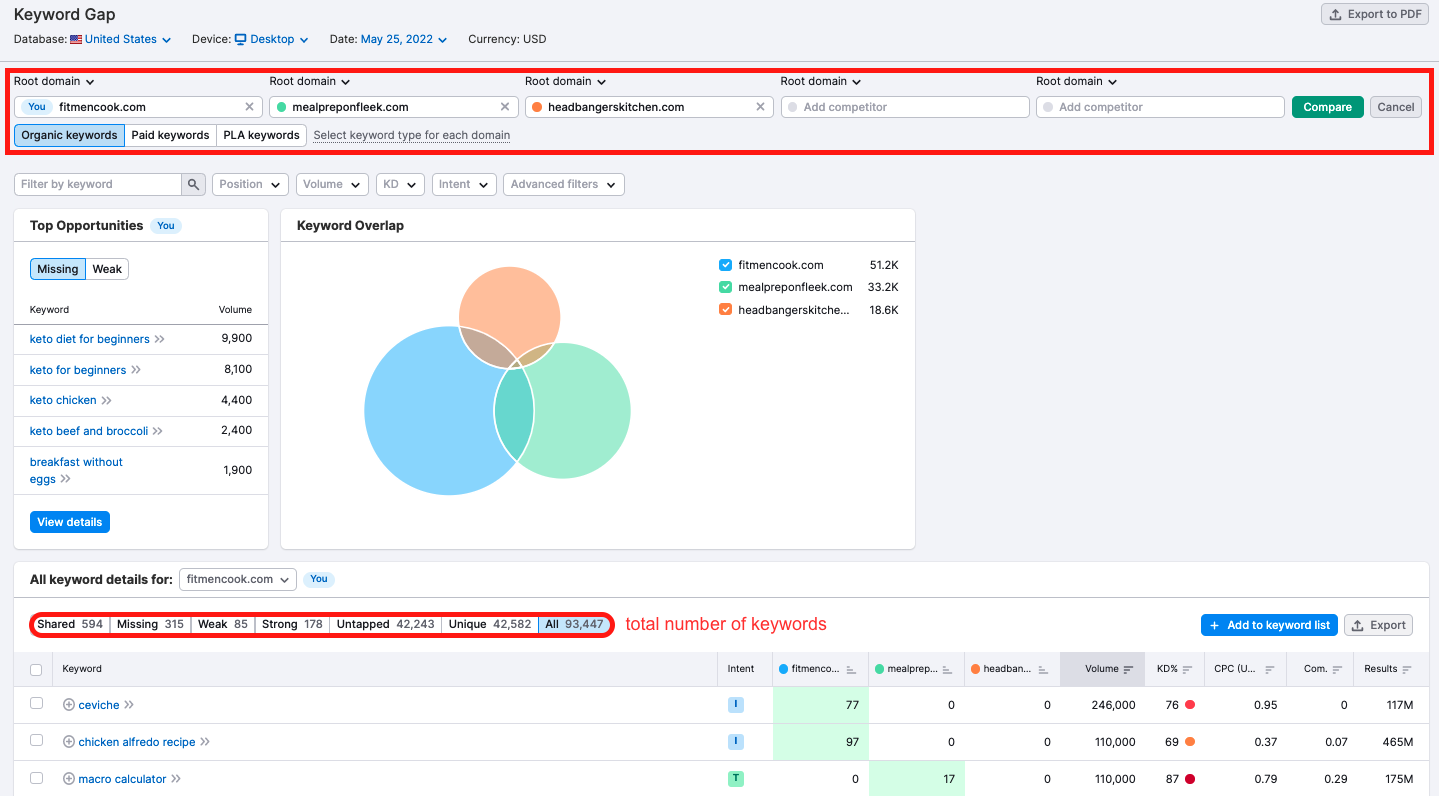Remove fitmencook.com with its X icon

(249, 107)
